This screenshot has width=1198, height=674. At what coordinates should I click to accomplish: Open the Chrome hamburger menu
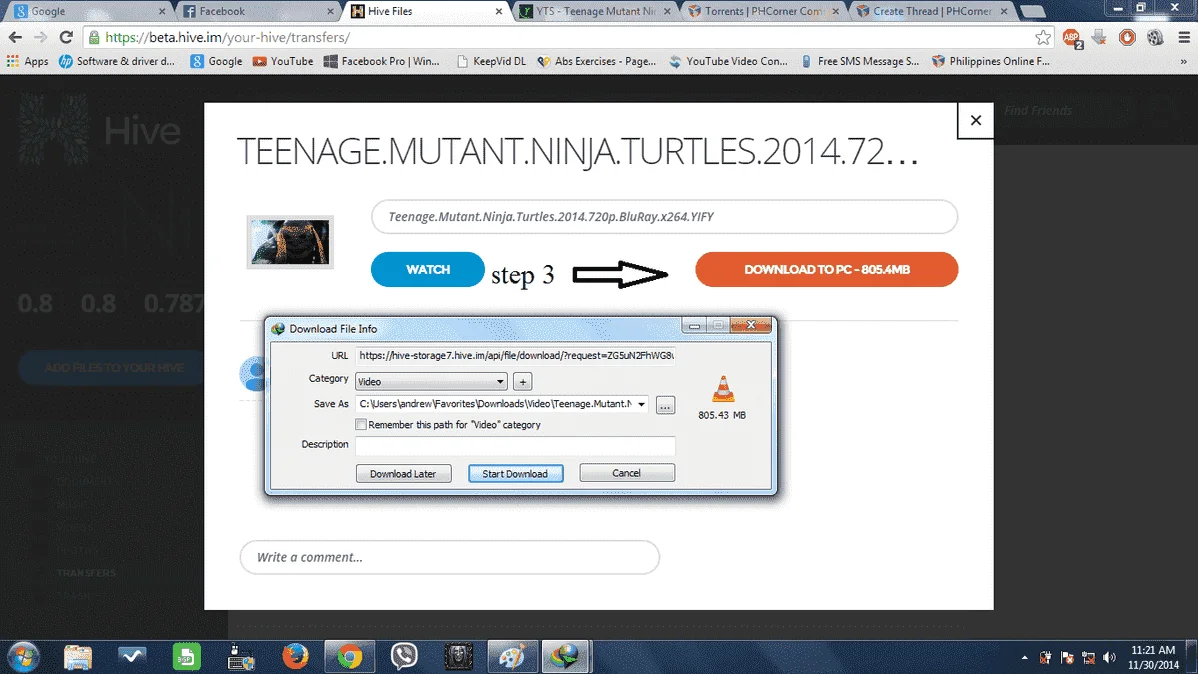click(x=1183, y=37)
